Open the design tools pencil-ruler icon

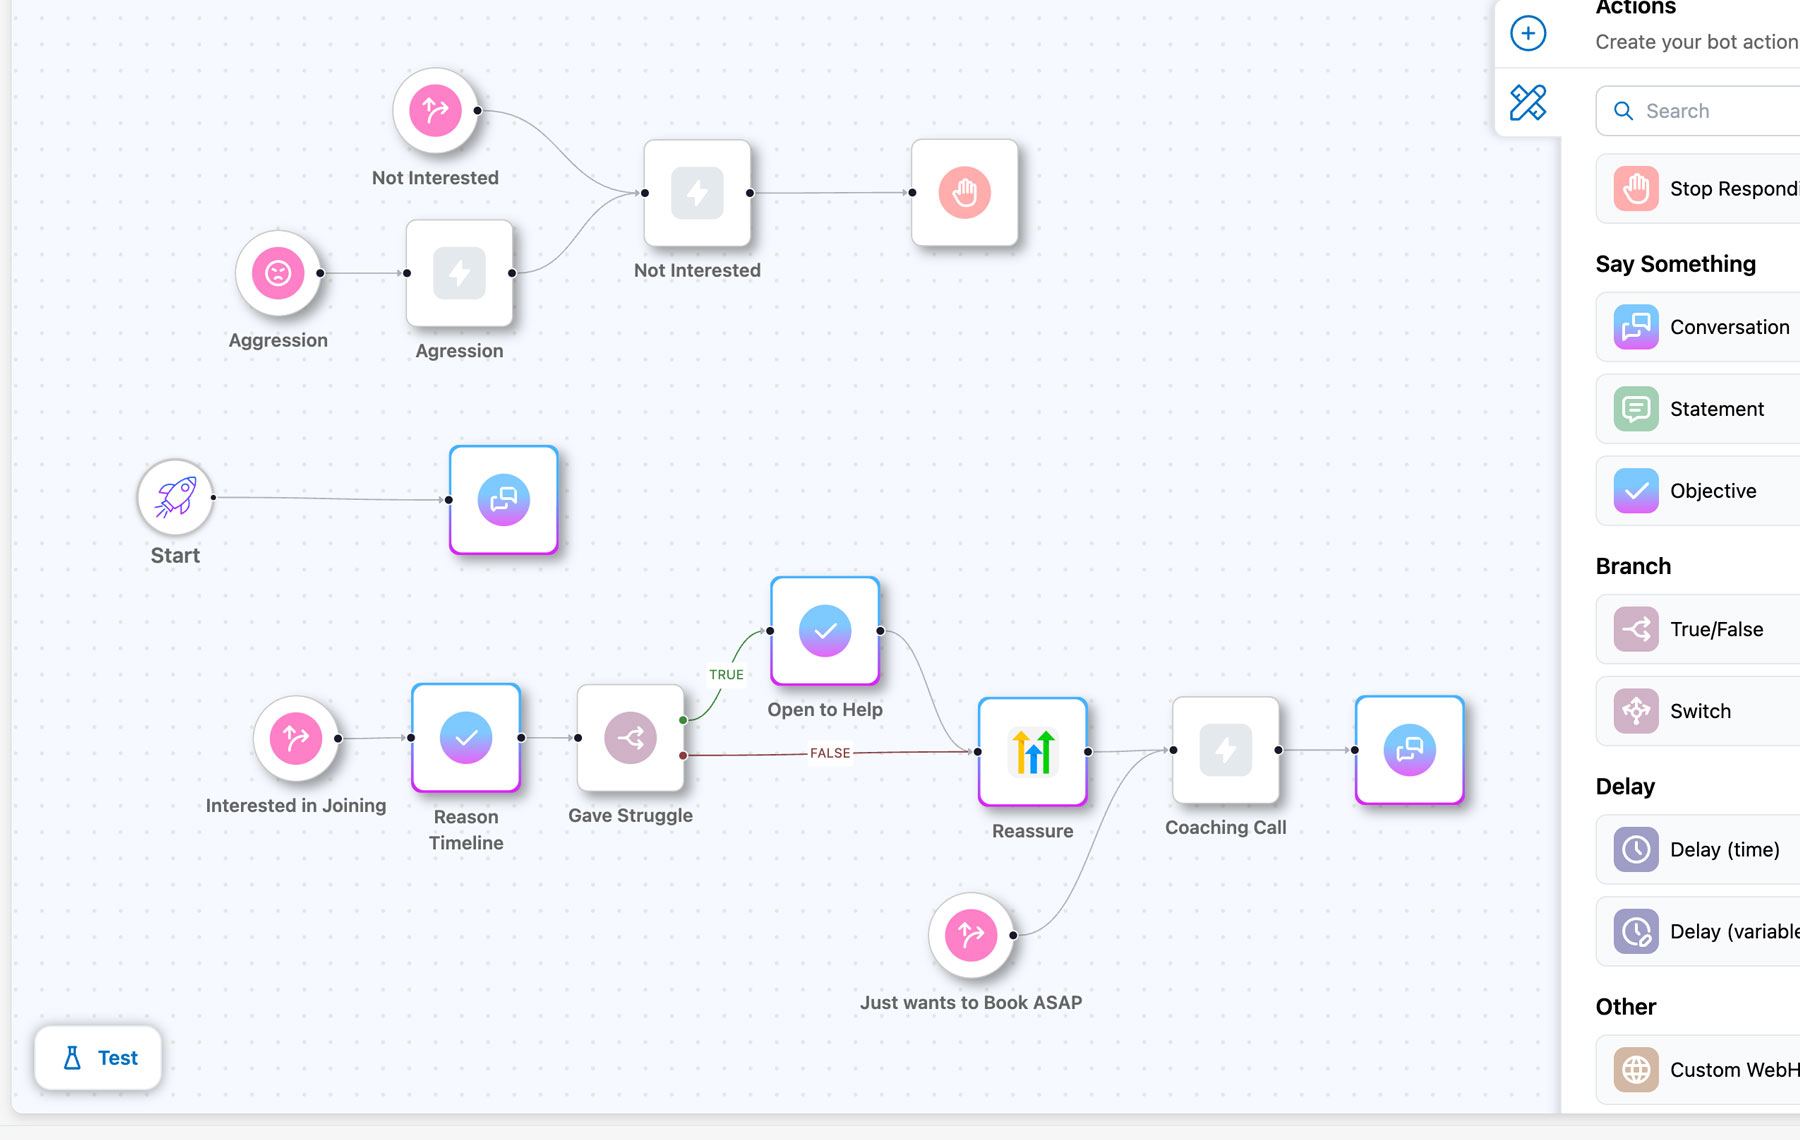pos(1527,102)
